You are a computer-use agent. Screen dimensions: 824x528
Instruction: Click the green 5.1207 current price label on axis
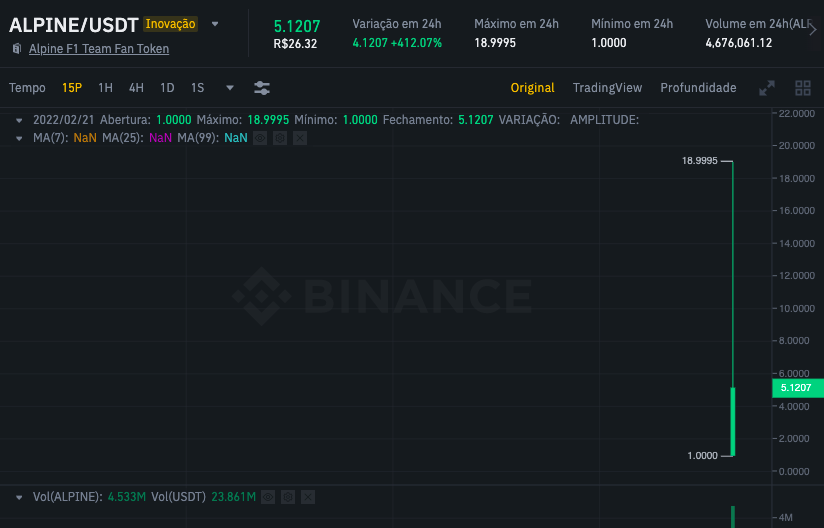(797, 388)
